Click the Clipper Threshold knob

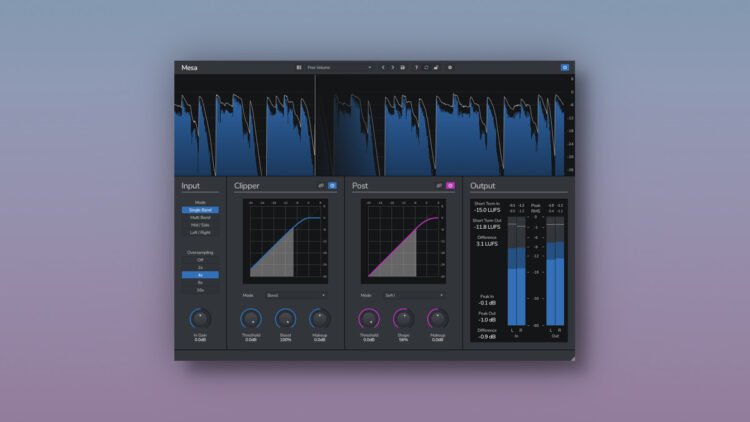click(251, 319)
